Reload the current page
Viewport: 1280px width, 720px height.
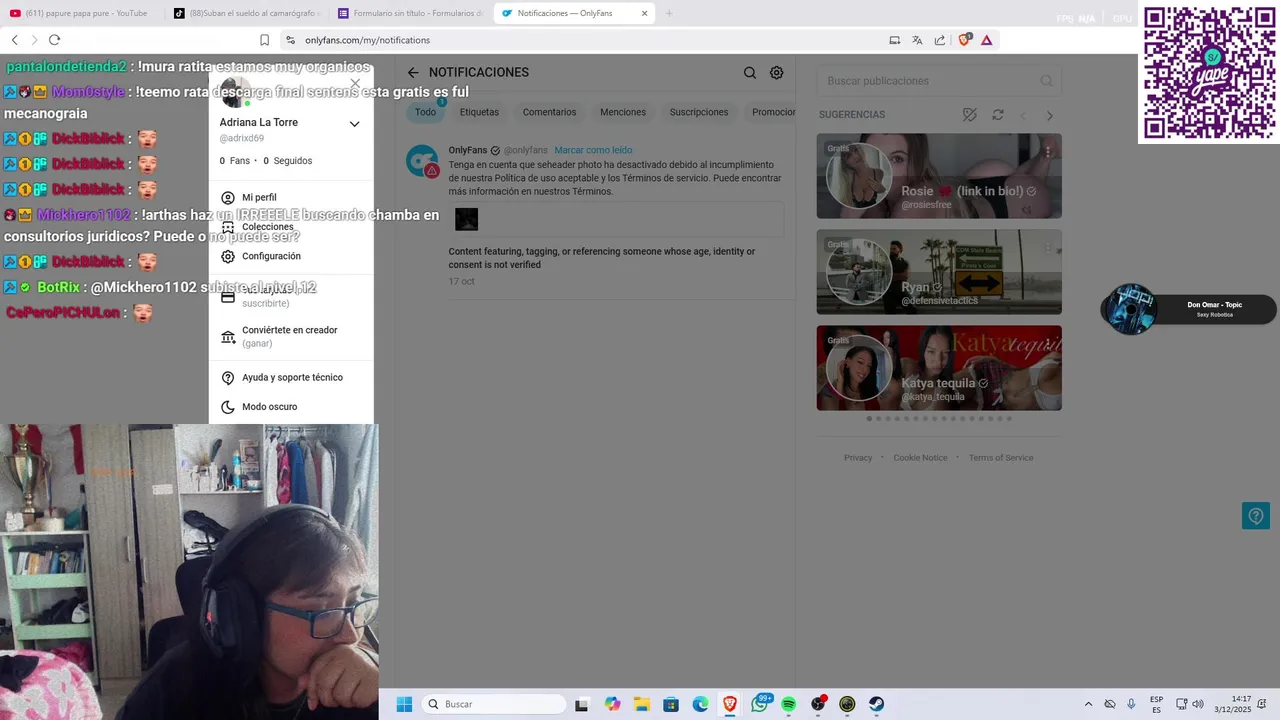[54, 40]
